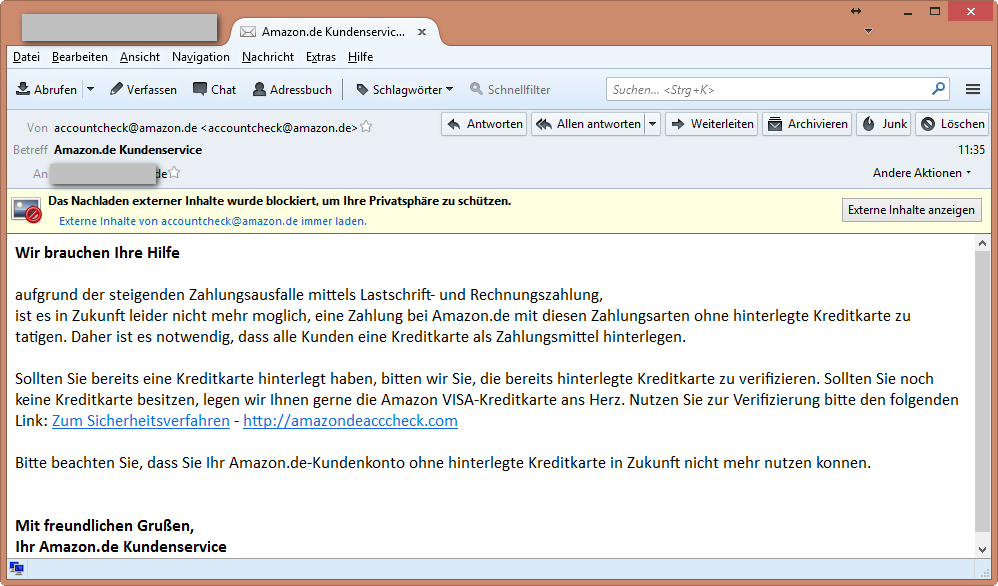Open the hamburger application menu
Viewport: 998px width, 586px height.
click(973, 89)
